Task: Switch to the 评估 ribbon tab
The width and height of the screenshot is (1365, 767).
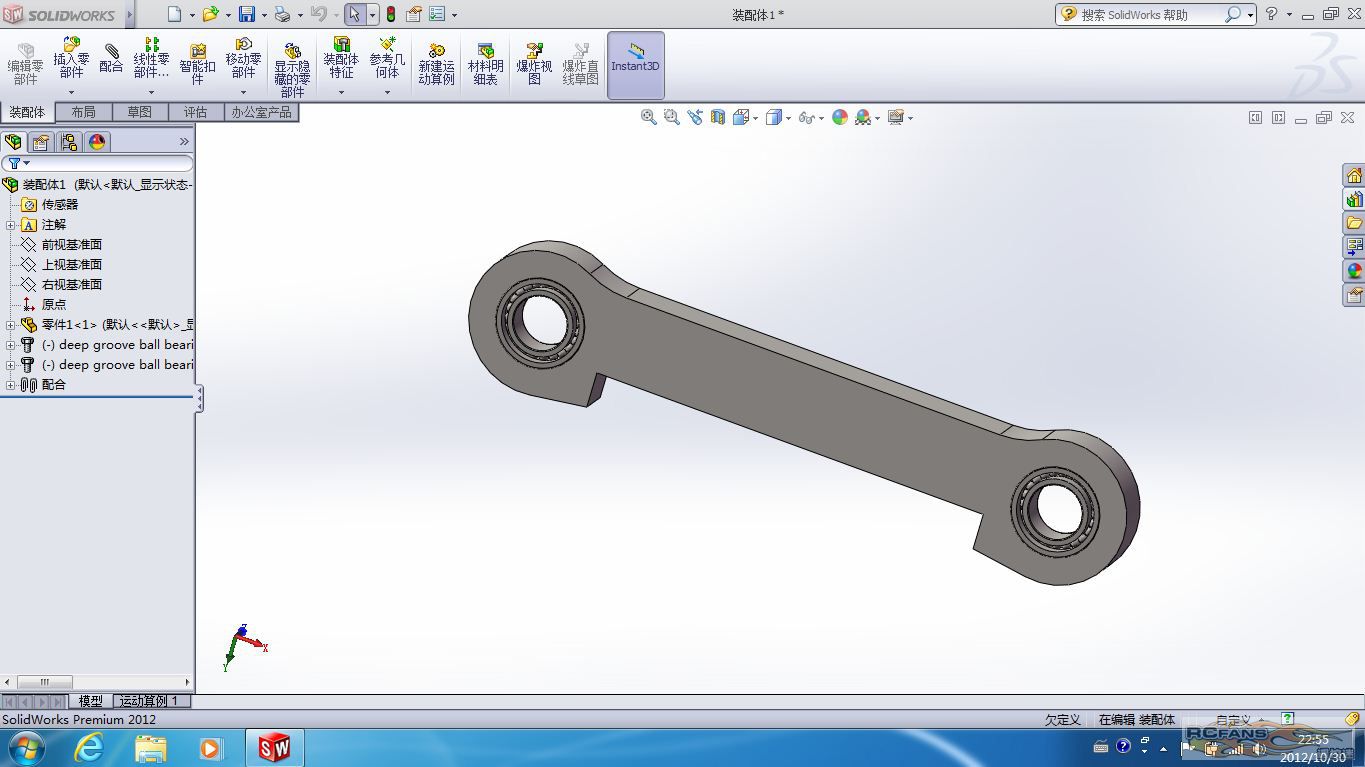Action: tap(196, 112)
